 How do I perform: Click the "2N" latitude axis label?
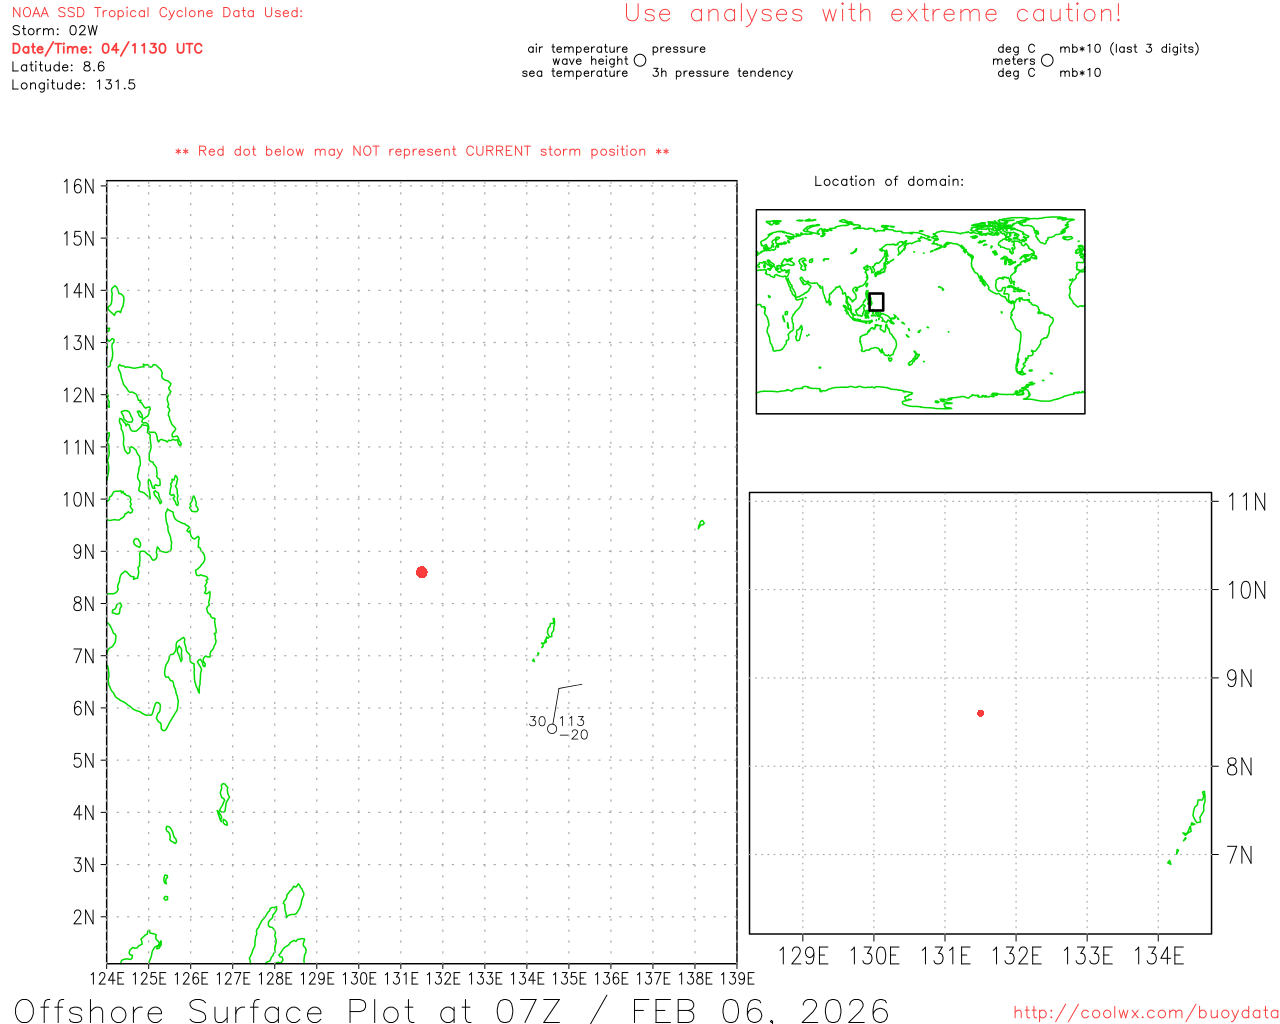84,917
